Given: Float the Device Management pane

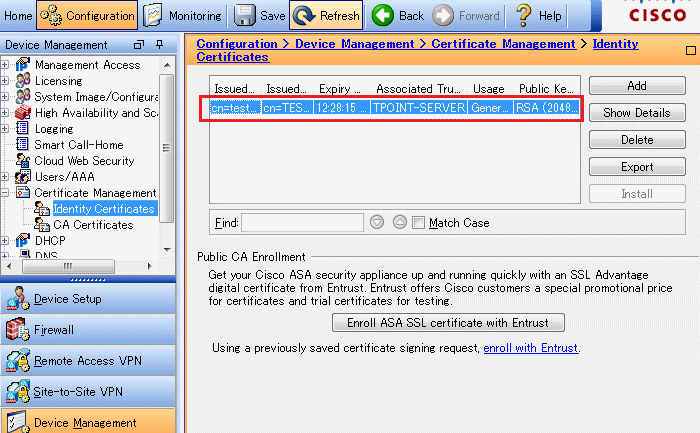Looking at the screenshot, I should coord(139,45).
